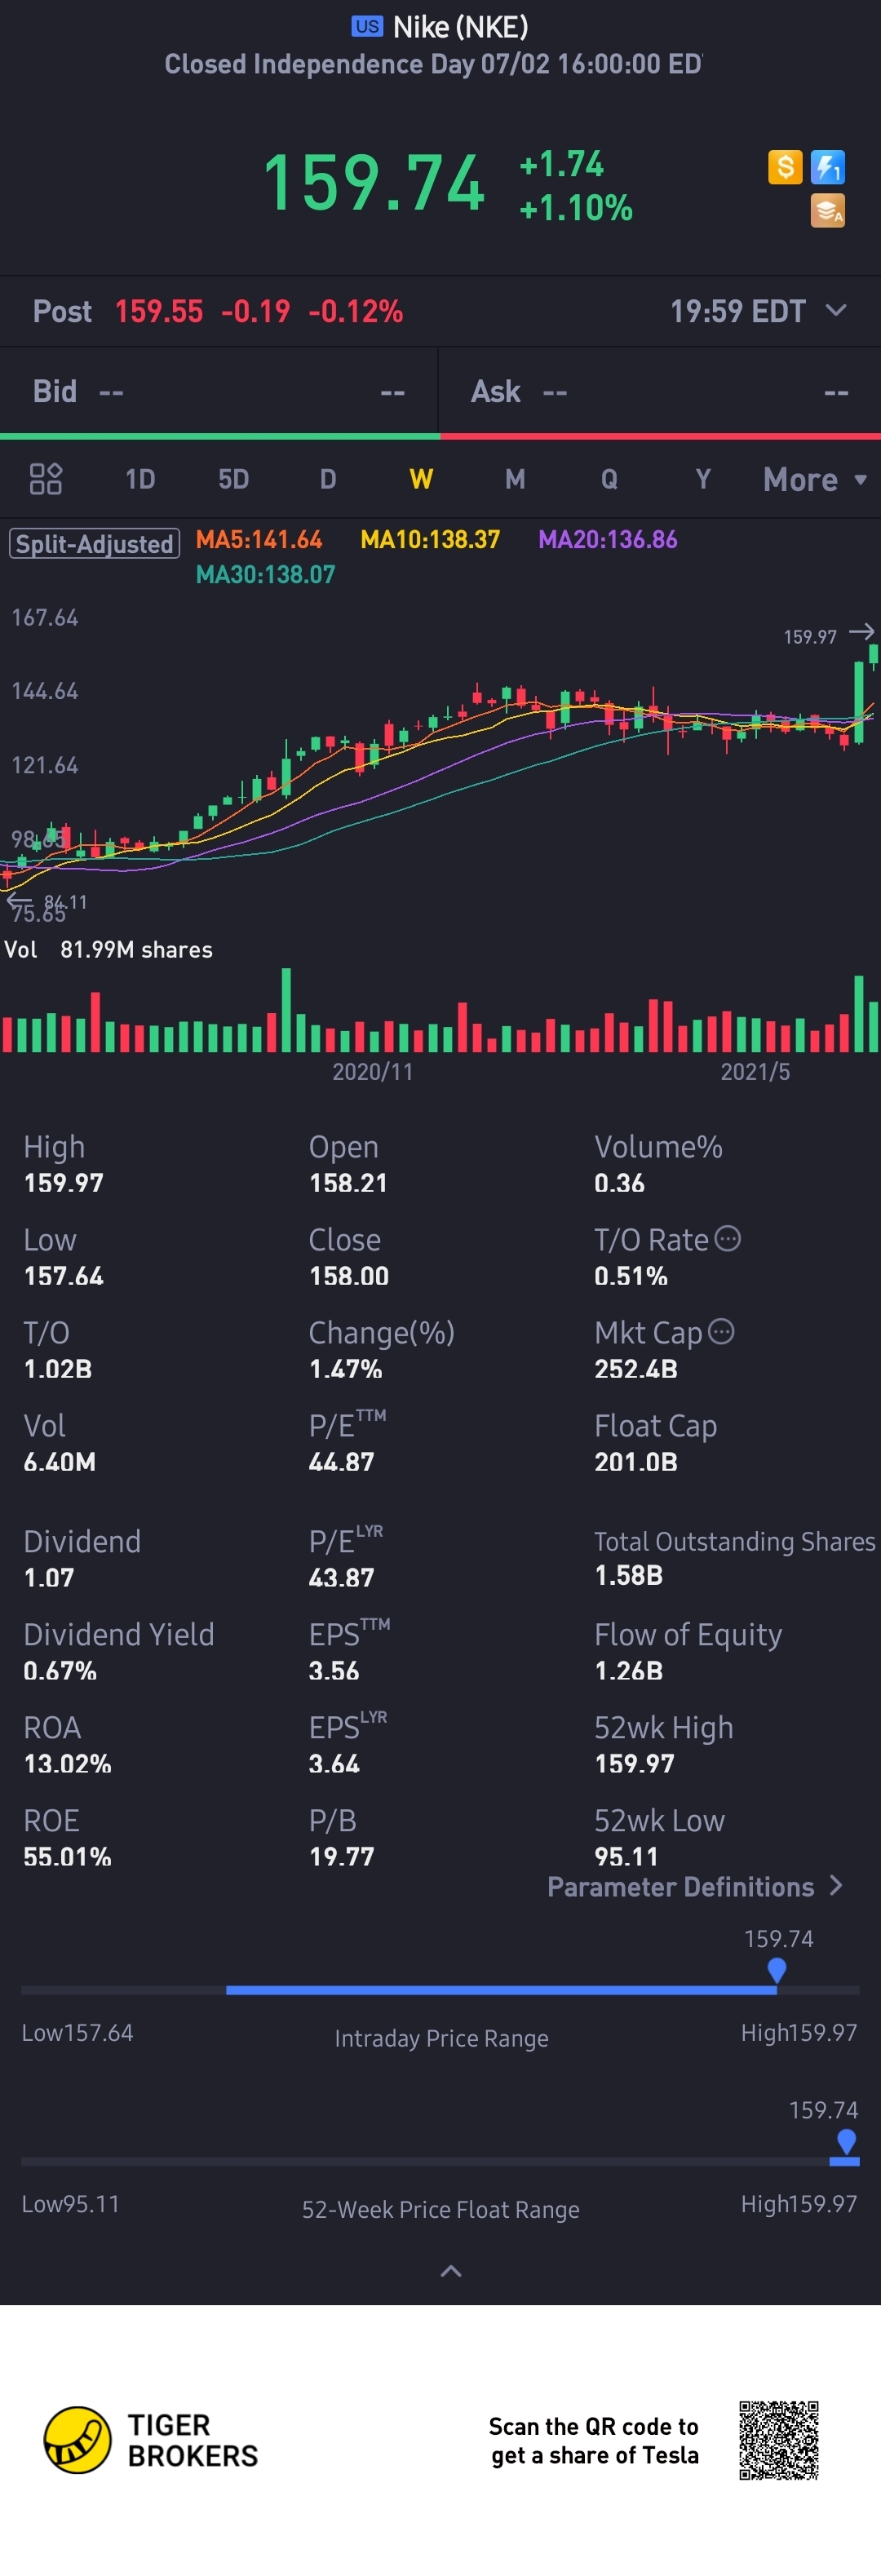Image resolution: width=881 pixels, height=2576 pixels.
Task: Collapse the stock details panel
Action: click(451, 2271)
